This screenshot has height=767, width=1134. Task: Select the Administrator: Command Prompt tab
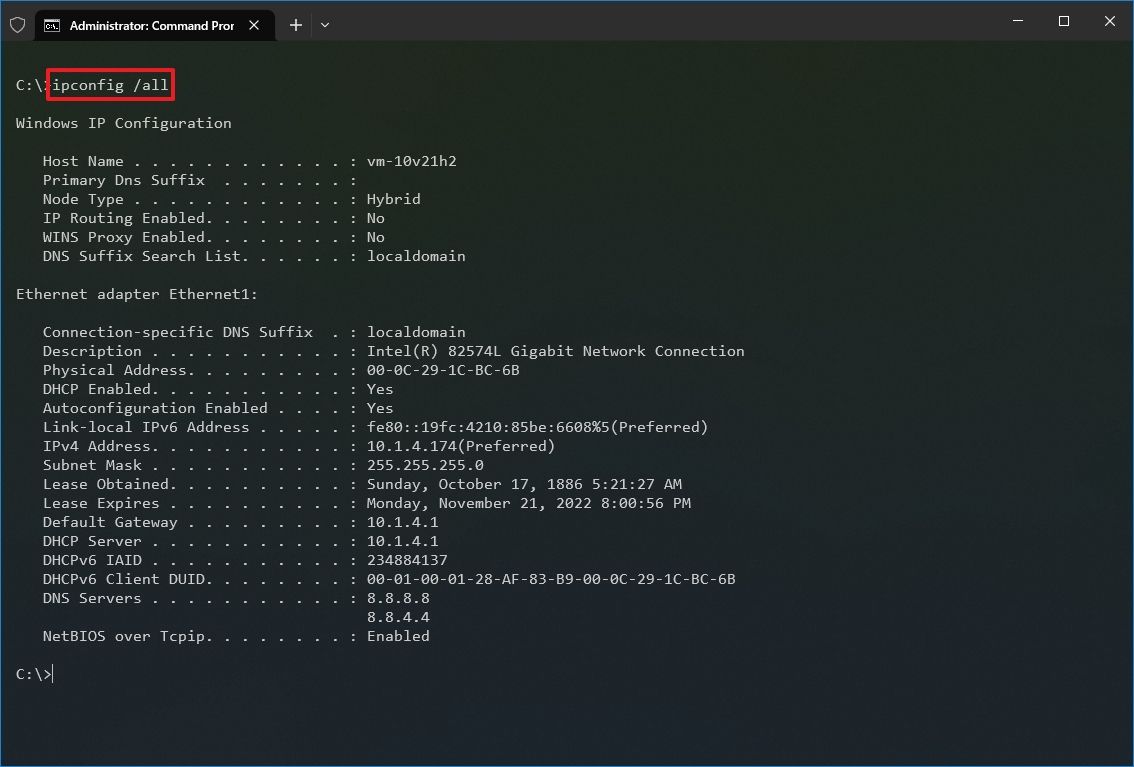[150, 25]
